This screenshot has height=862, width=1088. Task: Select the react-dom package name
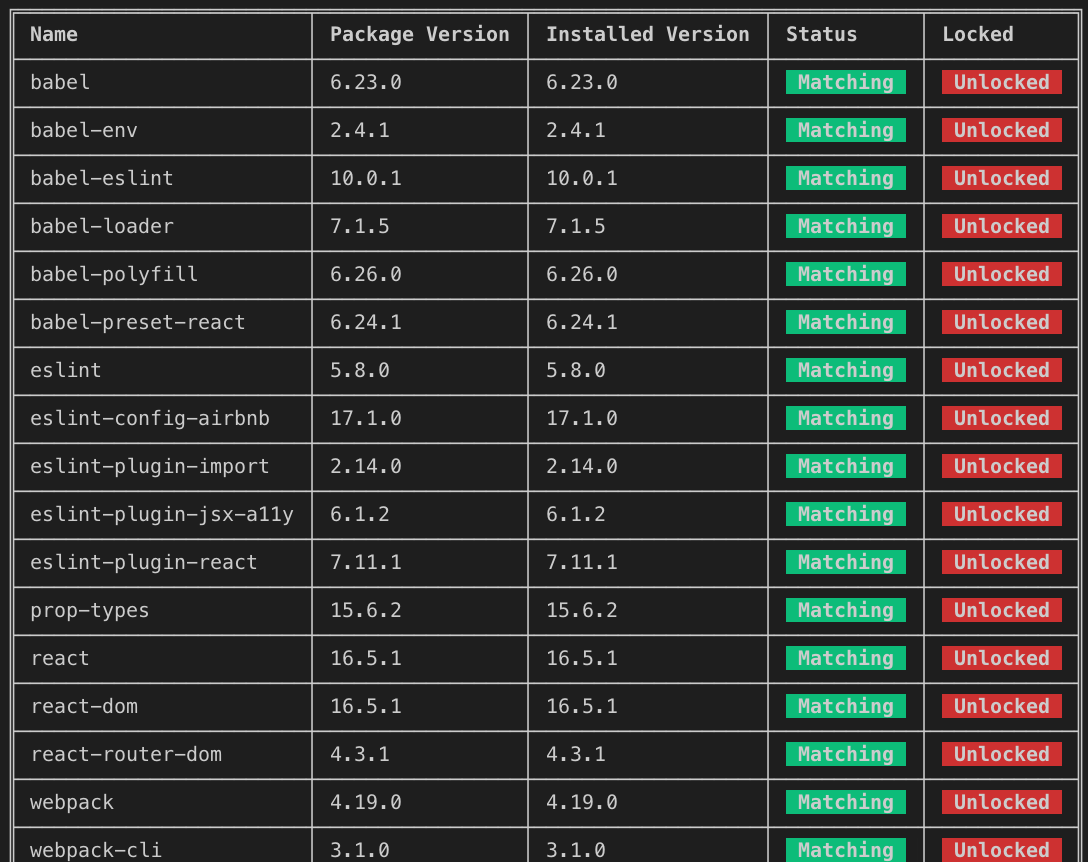pos(84,706)
